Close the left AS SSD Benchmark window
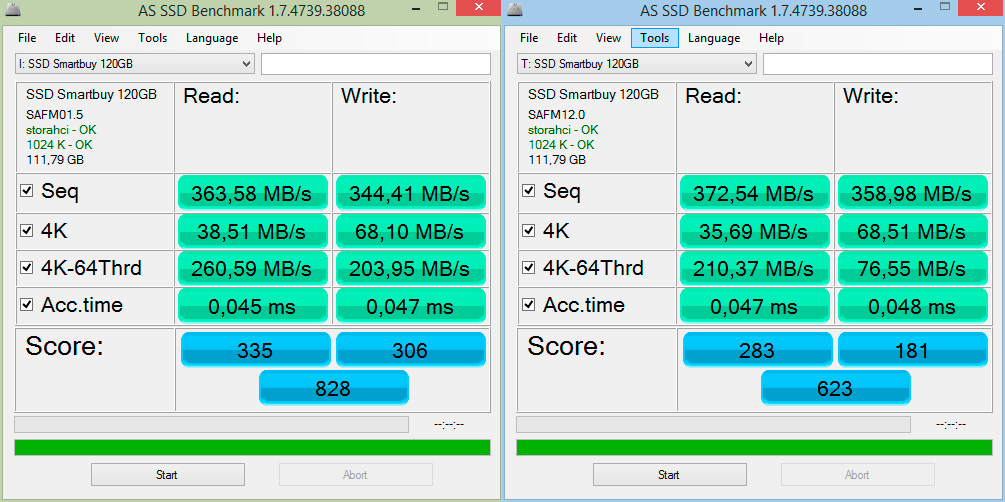The image size is (1005, 502). (x=479, y=8)
